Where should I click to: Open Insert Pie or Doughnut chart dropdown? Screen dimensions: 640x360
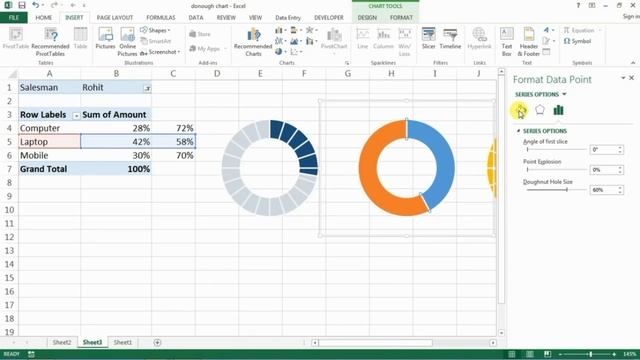[x=280, y=51]
